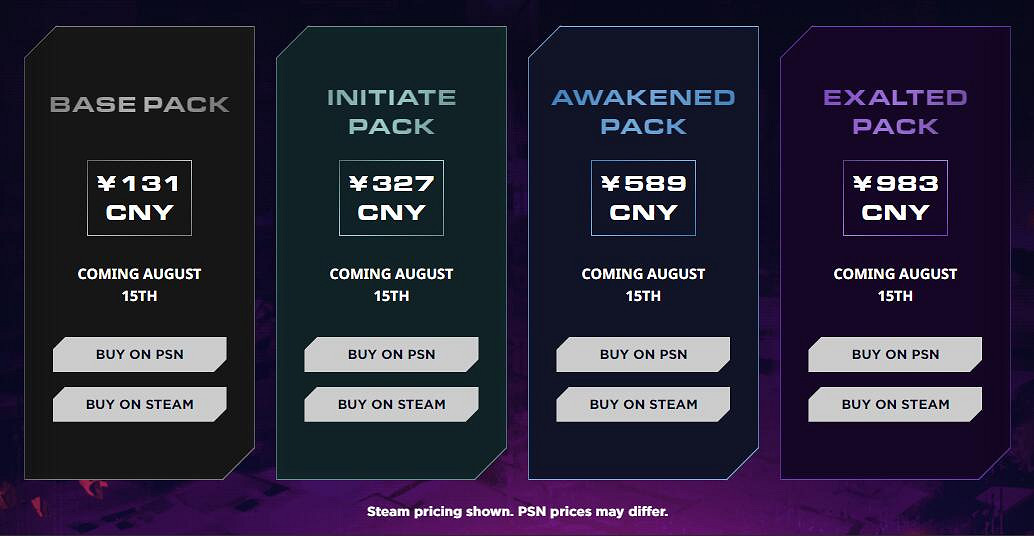
Task: Purchase Awakened Pack via PSN button
Action: click(x=644, y=354)
